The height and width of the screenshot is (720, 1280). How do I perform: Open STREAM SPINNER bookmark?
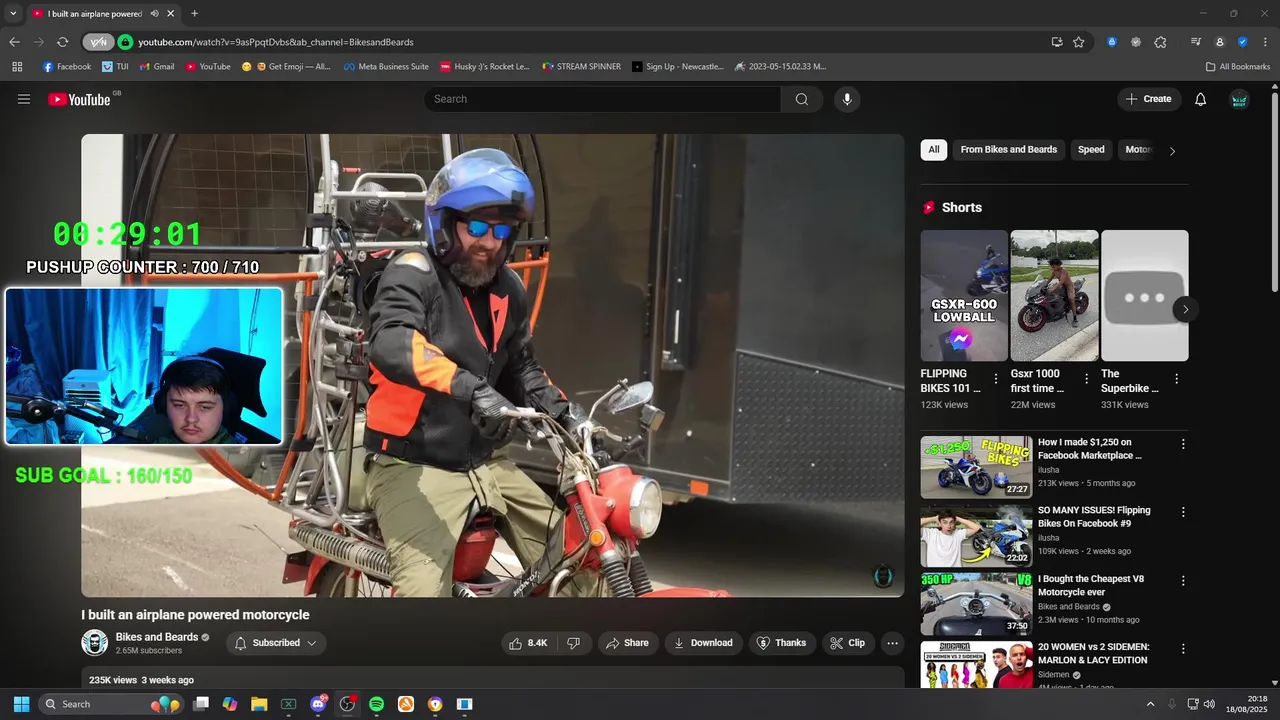pos(582,67)
